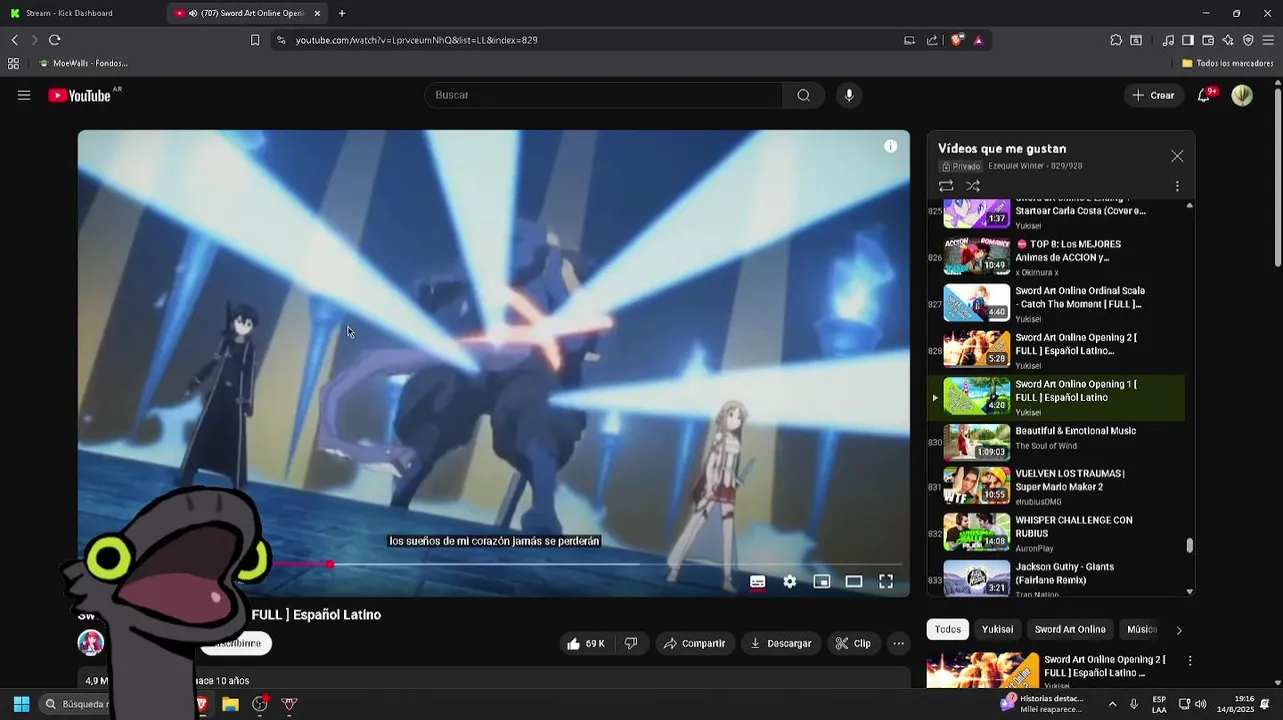Toggle playlist shuffle
The width and height of the screenshot is (1283, 720).
(x=972, y=186)
